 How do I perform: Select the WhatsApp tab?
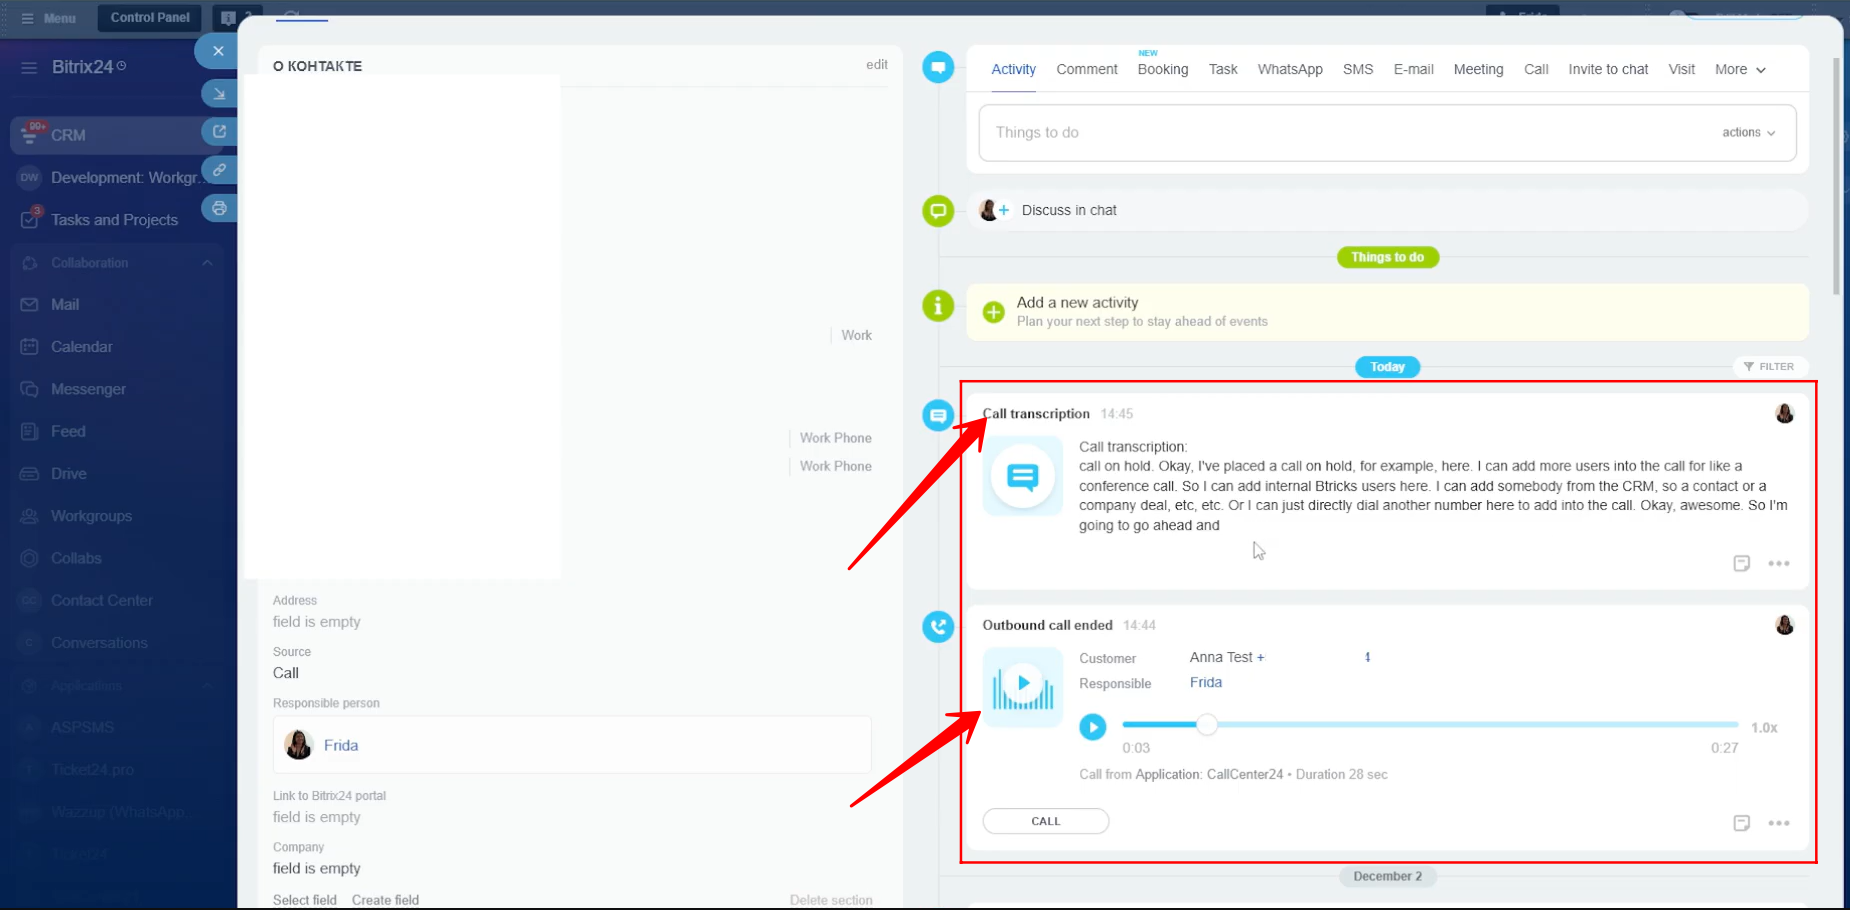pos(1289,70)
